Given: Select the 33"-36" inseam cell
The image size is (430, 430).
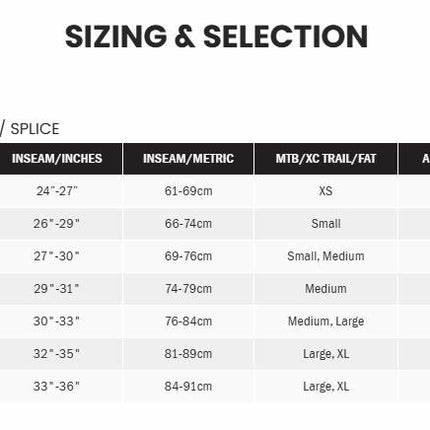Looking at the screenshot, I should coord(61,386).
